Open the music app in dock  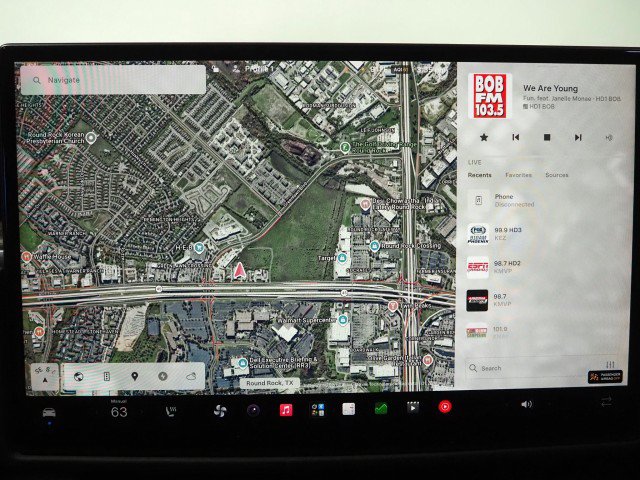(x=286, y=409)
